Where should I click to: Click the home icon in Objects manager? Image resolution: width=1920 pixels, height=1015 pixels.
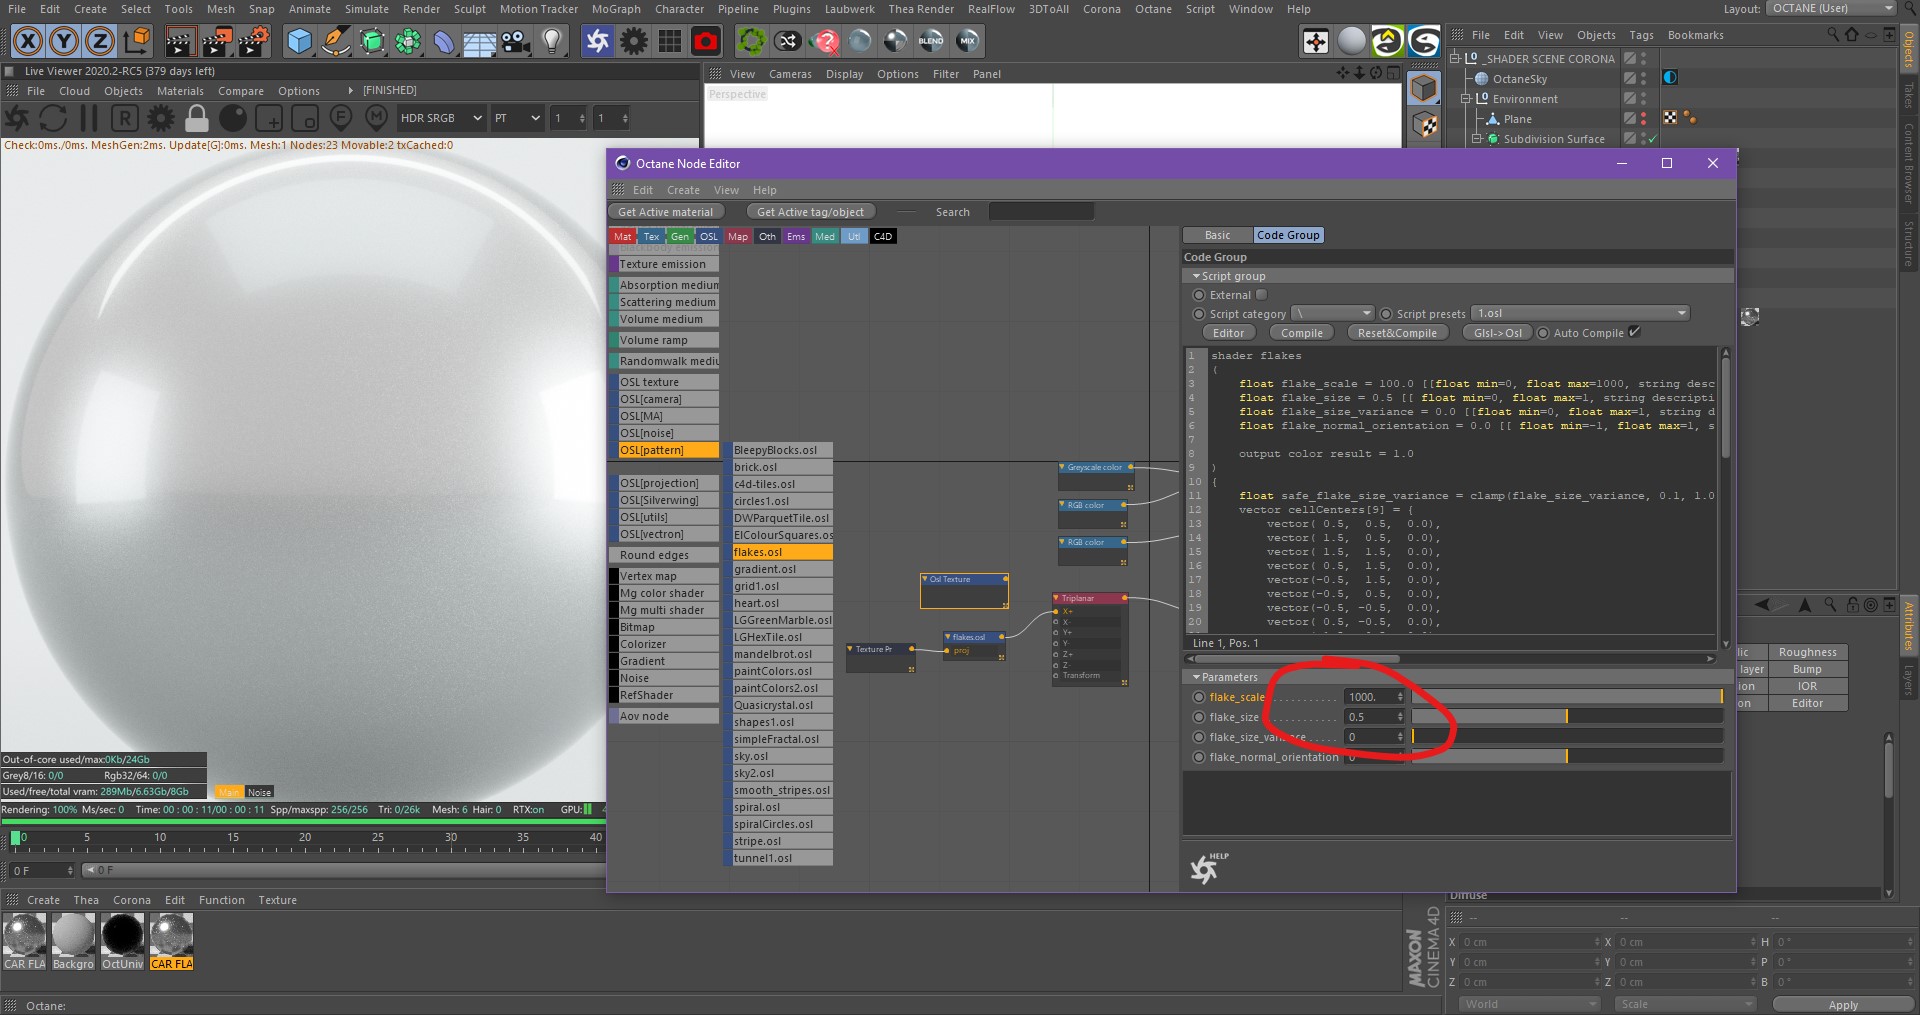pos(1852,34)
